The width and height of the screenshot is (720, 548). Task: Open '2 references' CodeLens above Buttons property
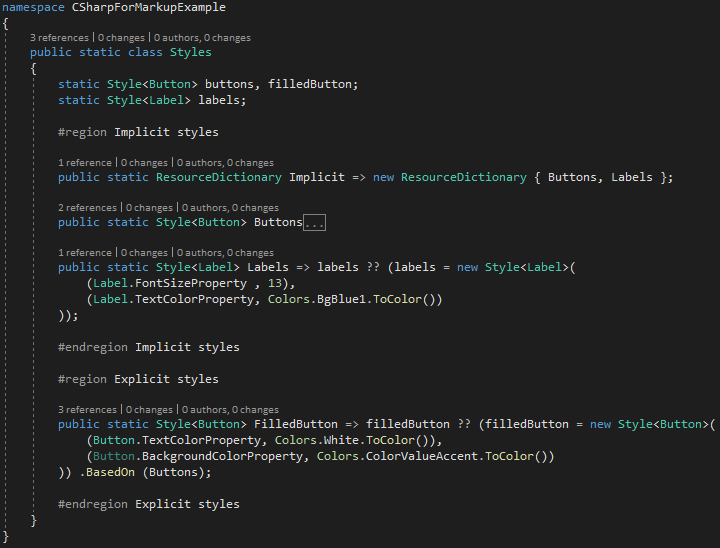(87, 208)
